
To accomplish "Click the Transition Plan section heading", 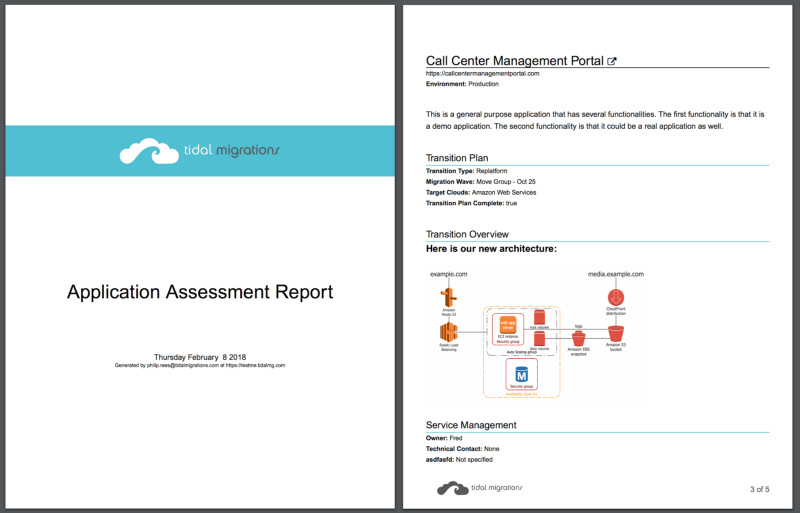I will (x=457, y=158).
